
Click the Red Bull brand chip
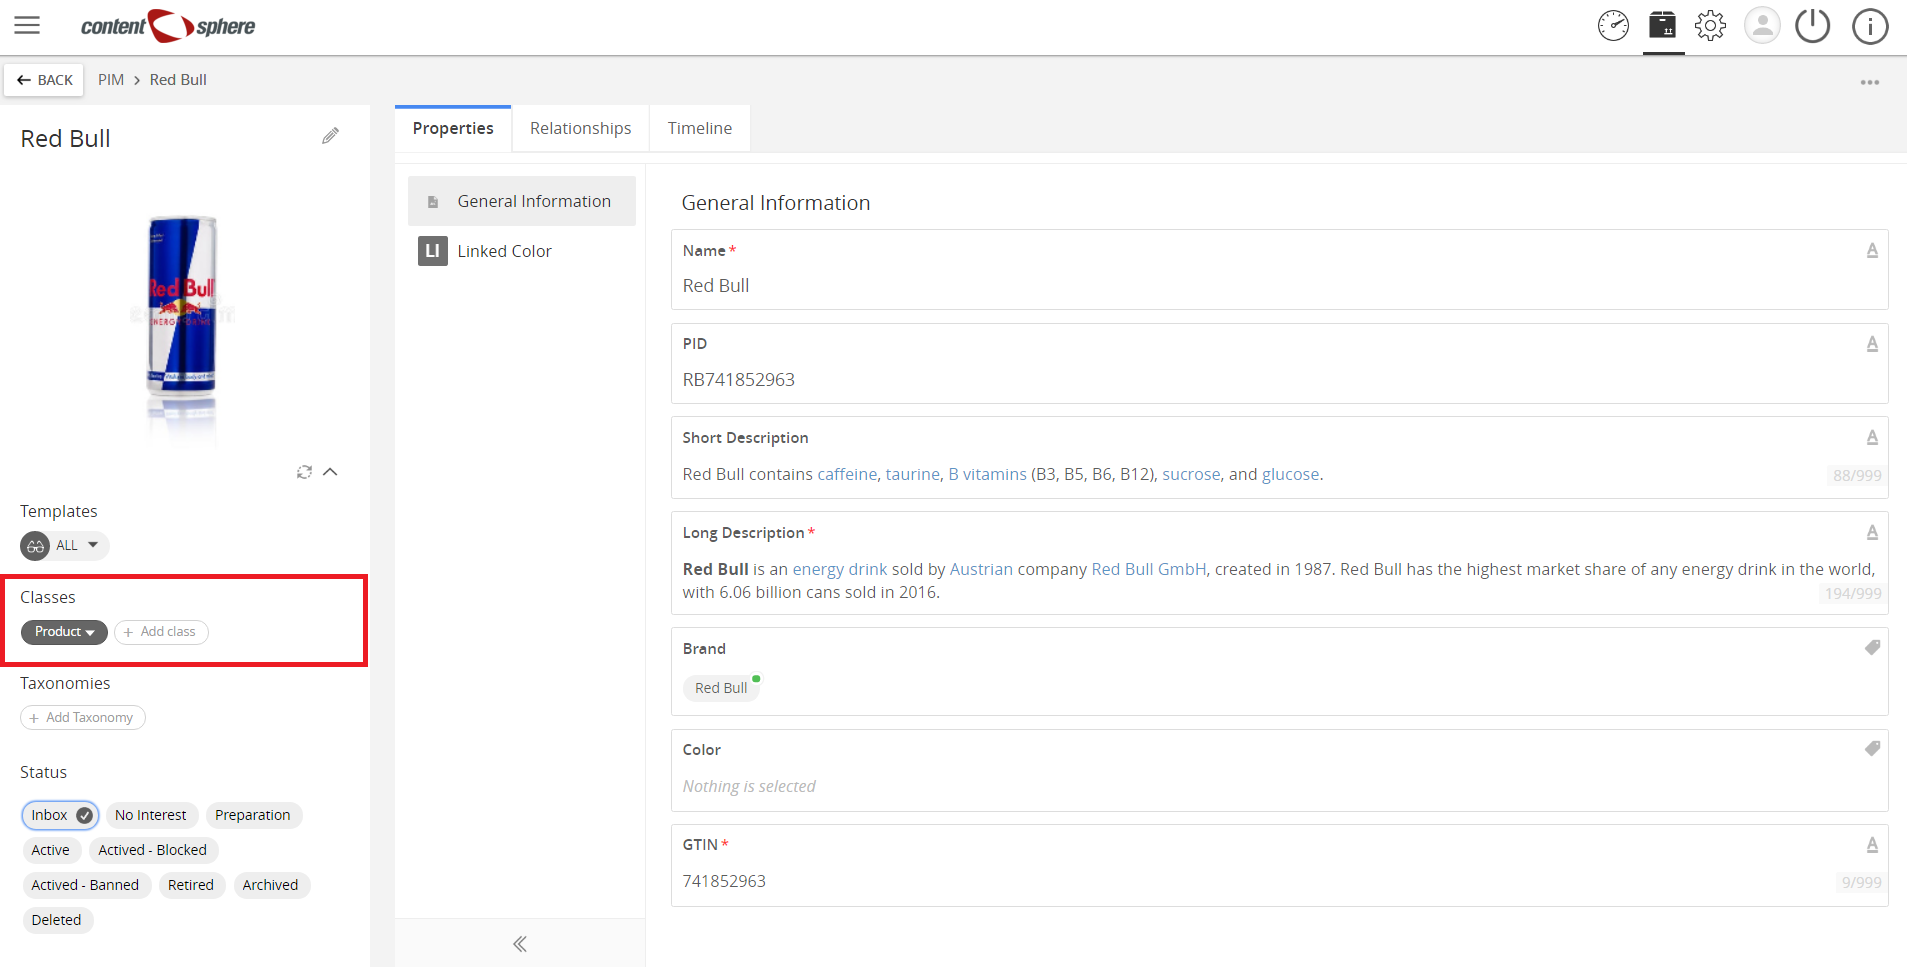pyautogui.click(x=722, y=688)
